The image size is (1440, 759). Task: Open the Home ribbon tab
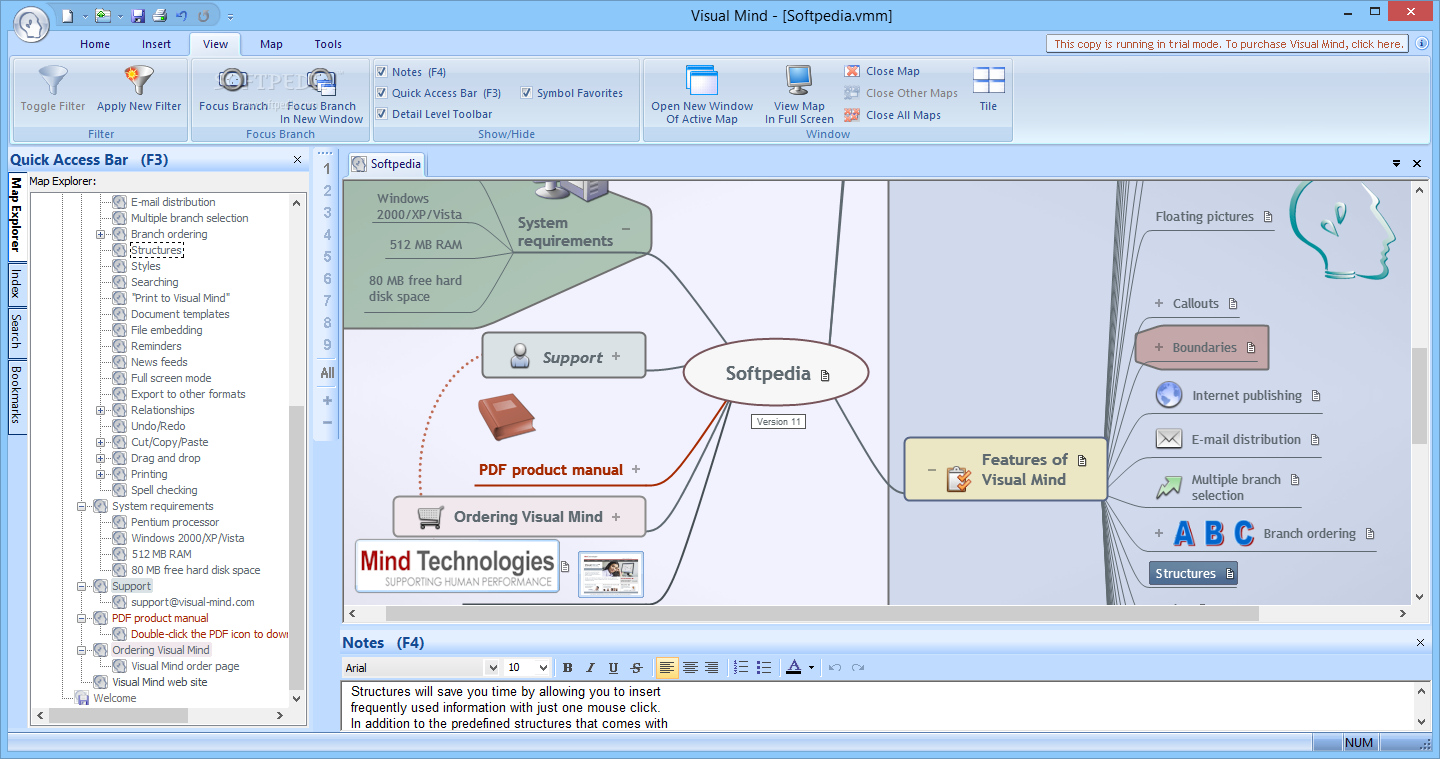pyautogui.click(x=95, y=44)
